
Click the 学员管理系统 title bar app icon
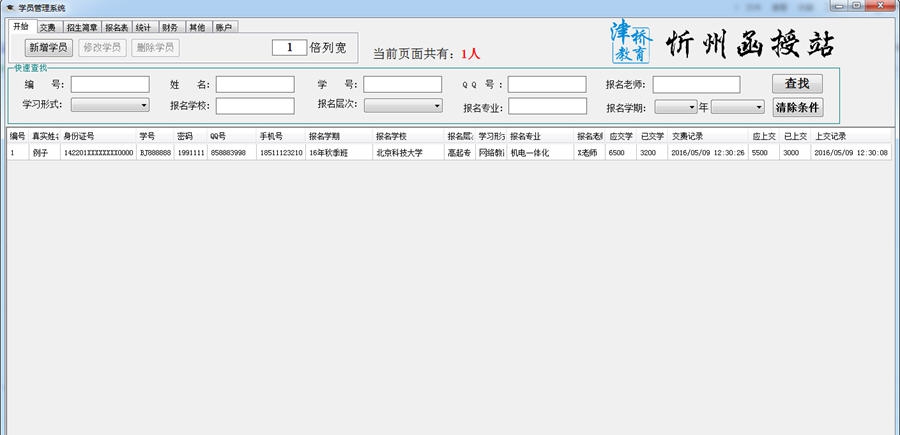[x=9, y=7]
